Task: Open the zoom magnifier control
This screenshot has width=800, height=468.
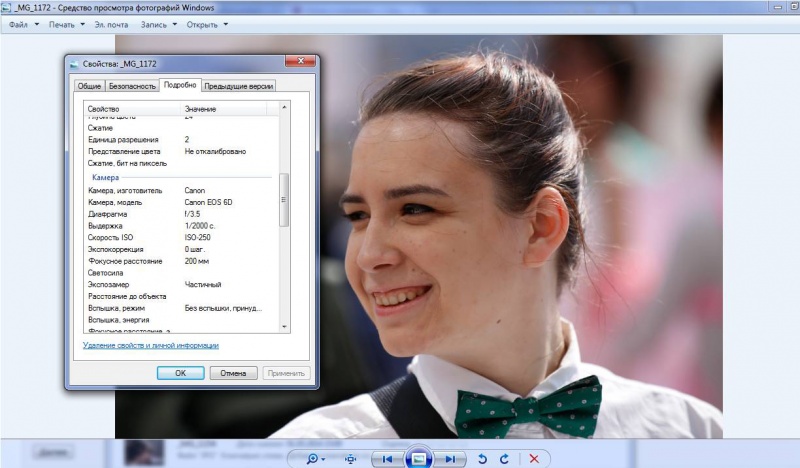Action: pyautogui.click(x=315, y=459)
